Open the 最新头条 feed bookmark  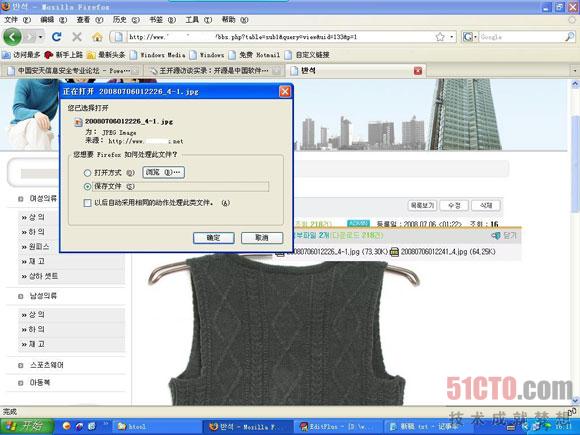[x=106, y=55]
